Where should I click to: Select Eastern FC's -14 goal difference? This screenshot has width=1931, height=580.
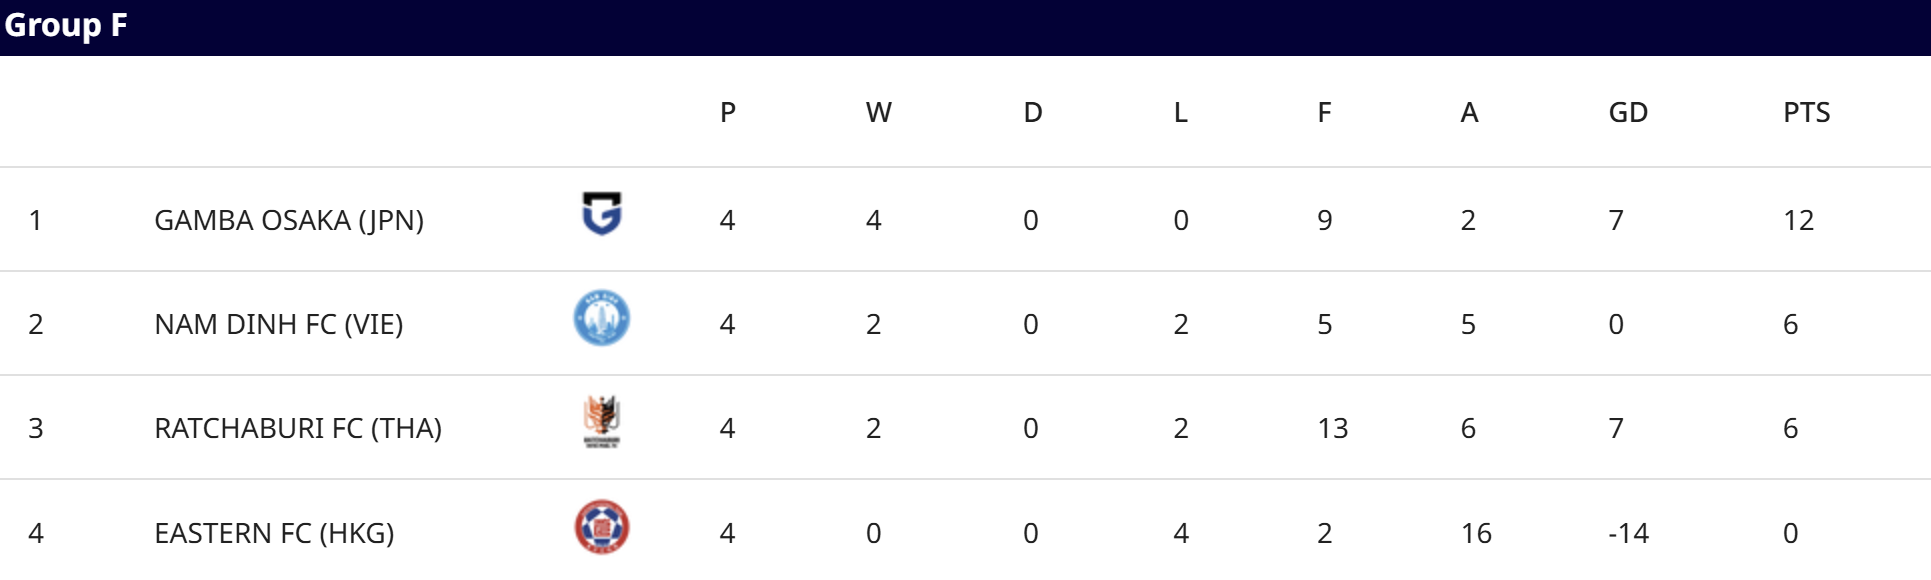[x=1628, y=533]
